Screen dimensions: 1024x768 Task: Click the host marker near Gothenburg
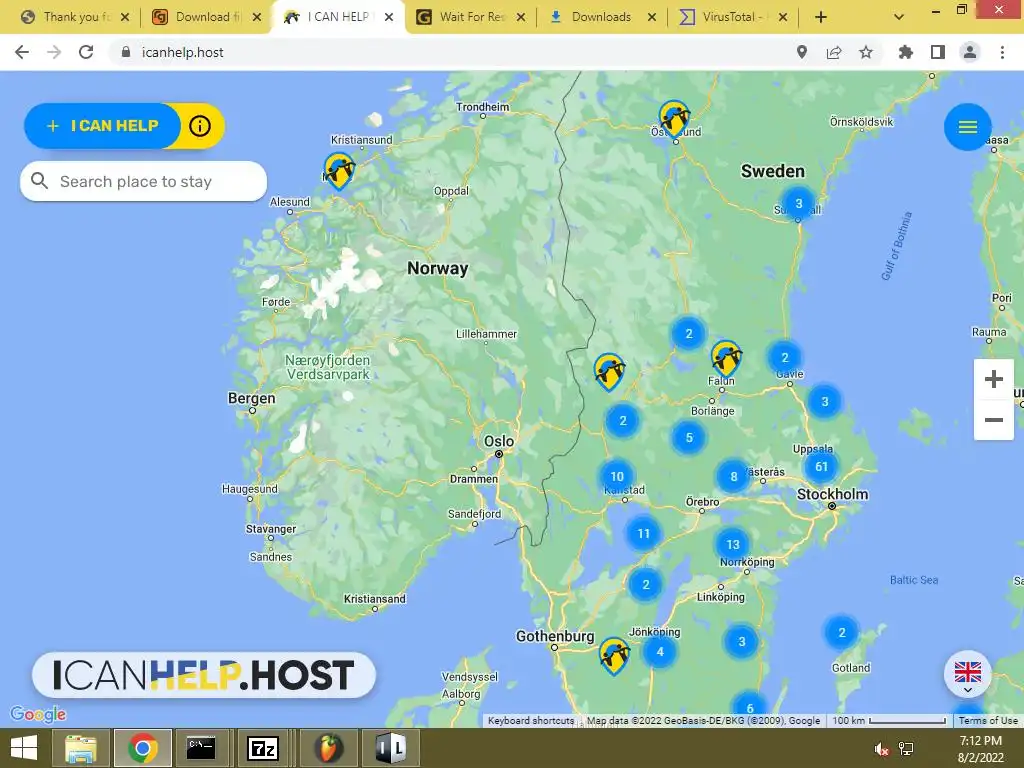click(614, 656)
